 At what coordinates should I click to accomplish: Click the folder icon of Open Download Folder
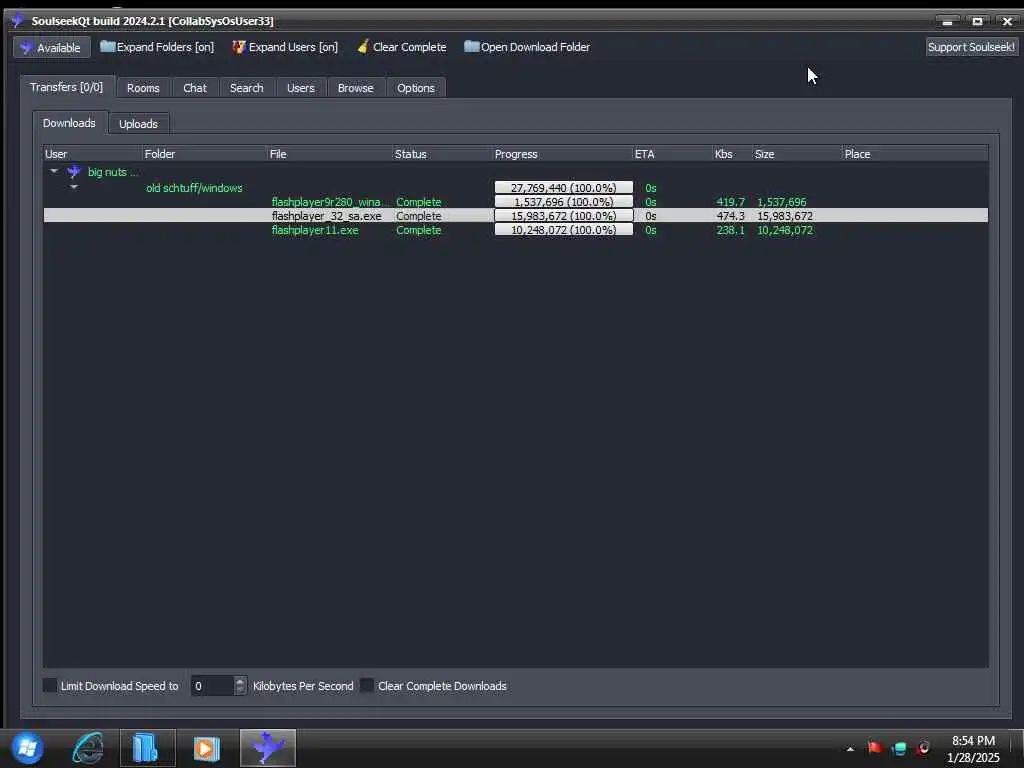point(472,46)
